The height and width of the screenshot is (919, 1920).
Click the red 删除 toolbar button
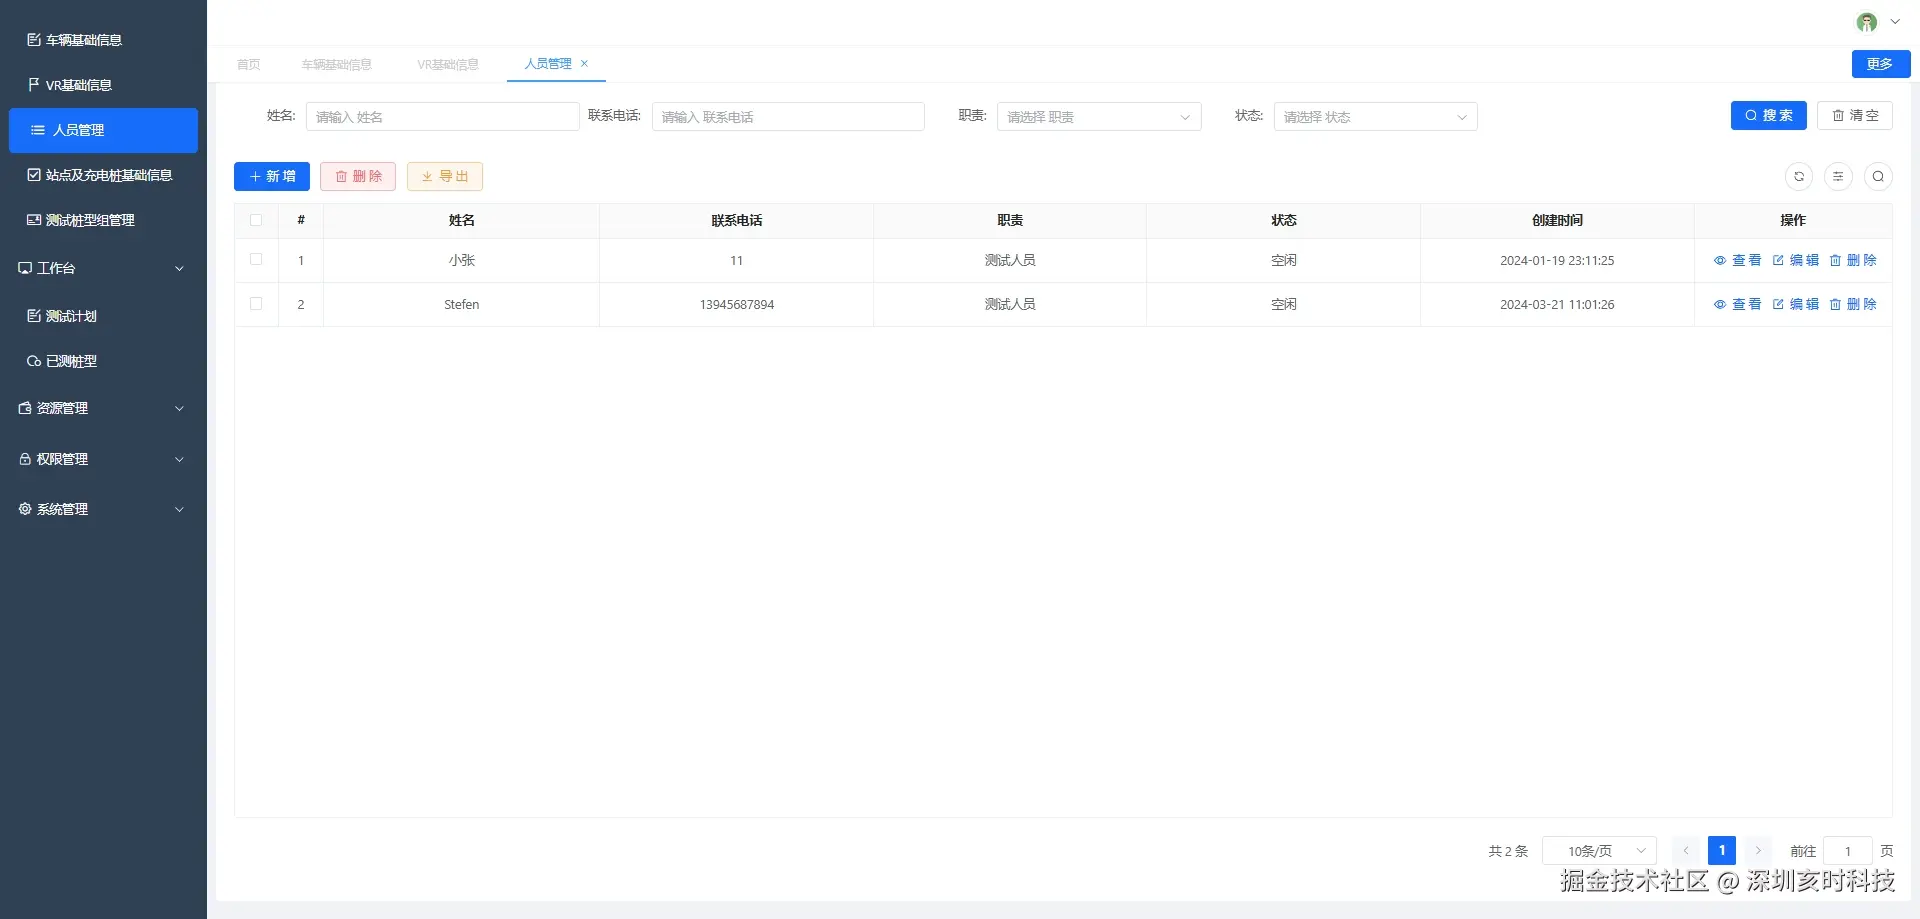point(358,176)
